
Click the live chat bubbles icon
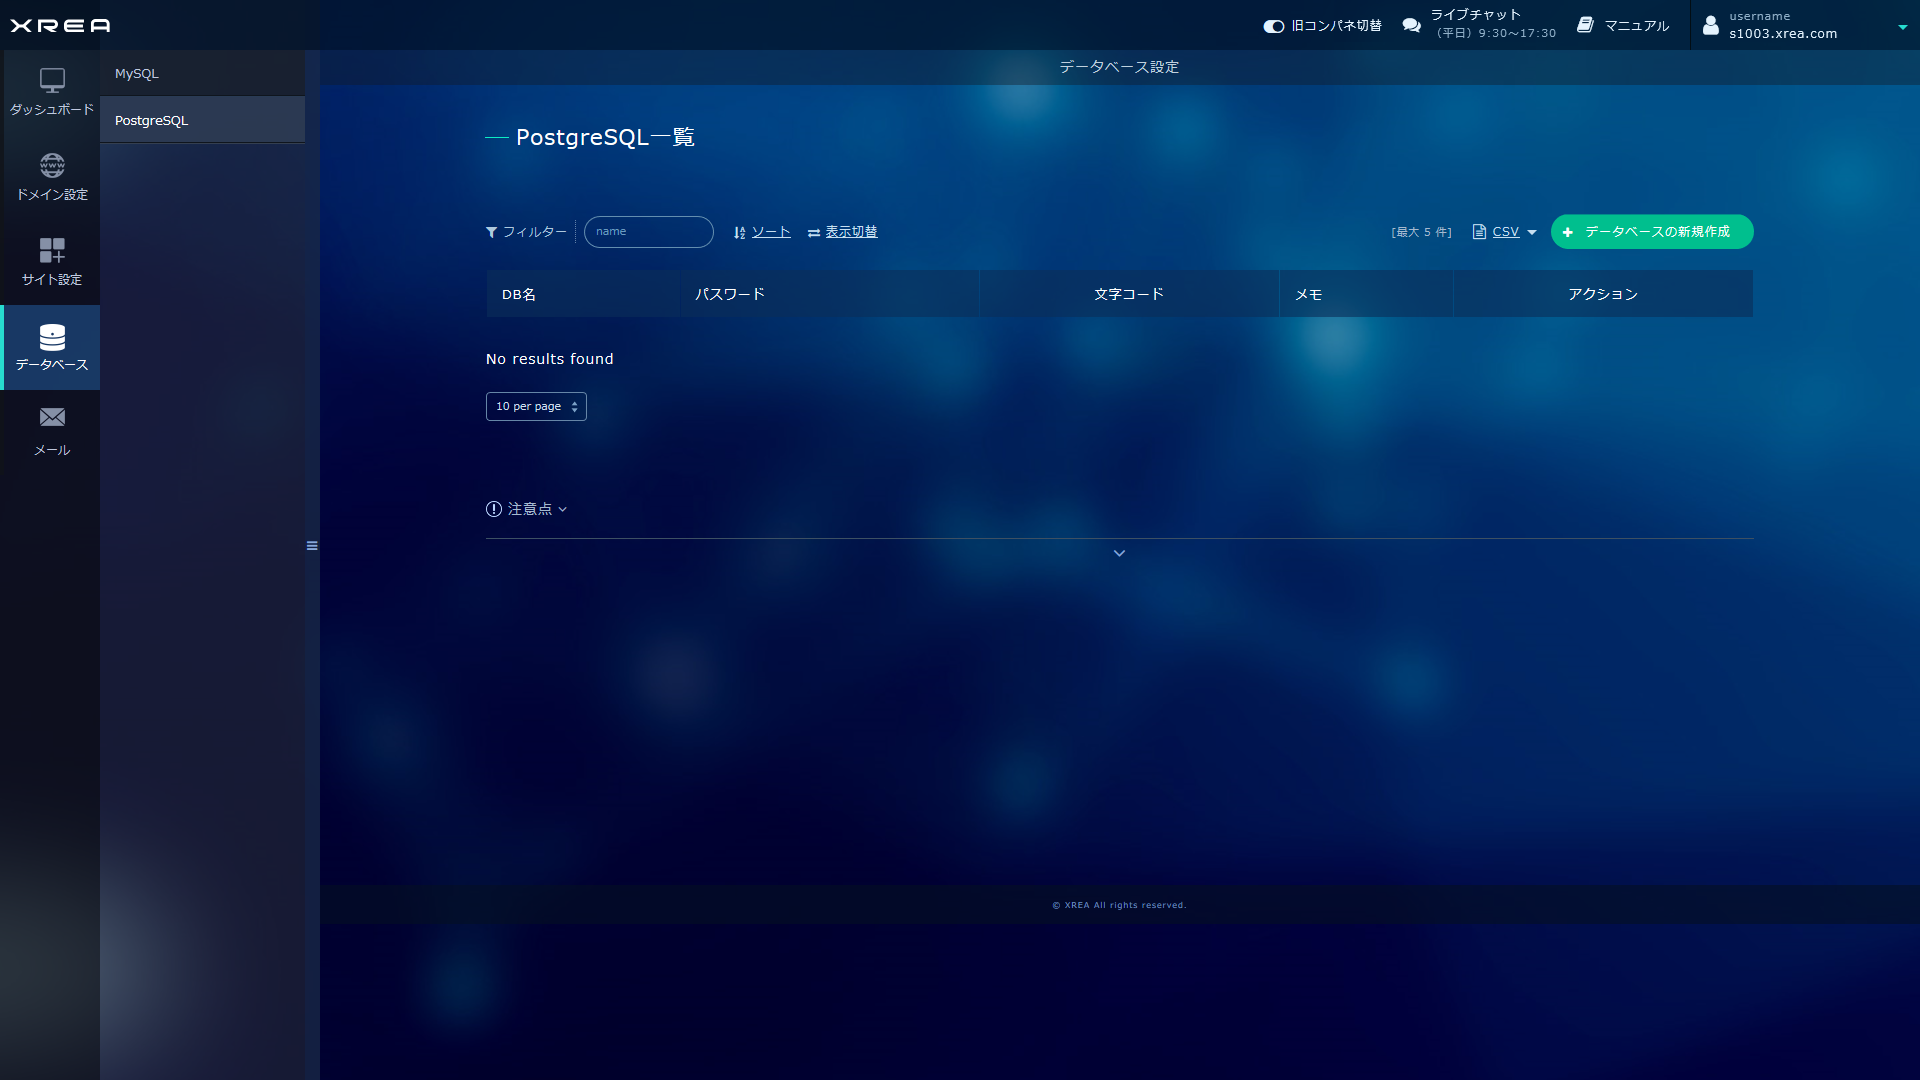pos(1411,25)
